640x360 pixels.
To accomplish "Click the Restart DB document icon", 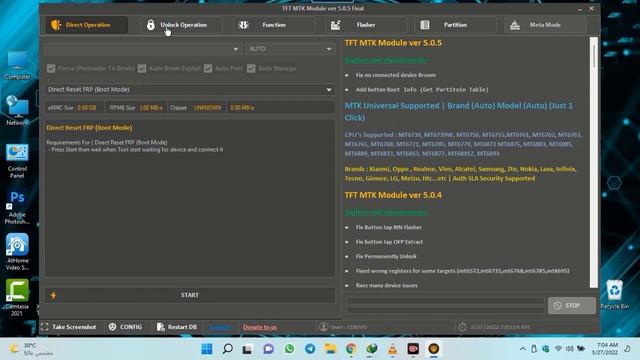I will (160, 327).
